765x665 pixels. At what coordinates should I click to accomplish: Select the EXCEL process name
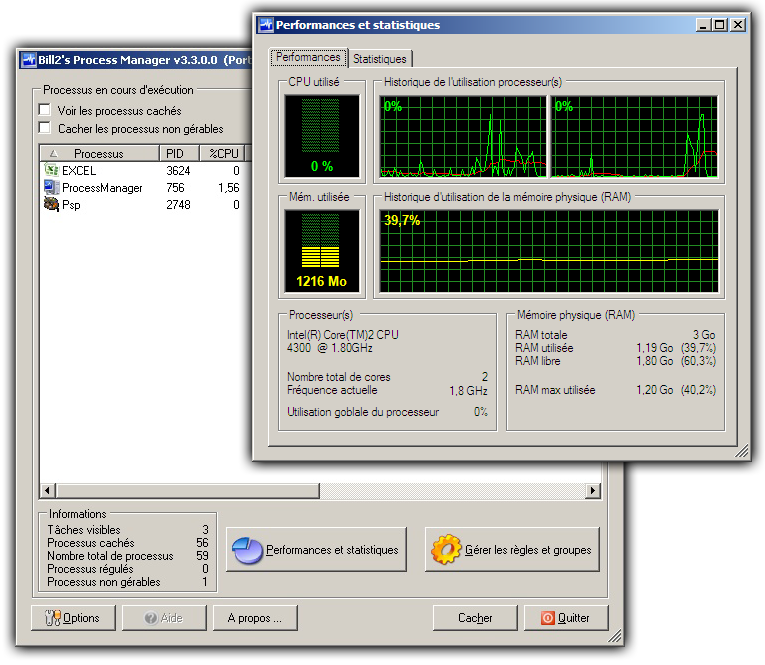(79, 171)
